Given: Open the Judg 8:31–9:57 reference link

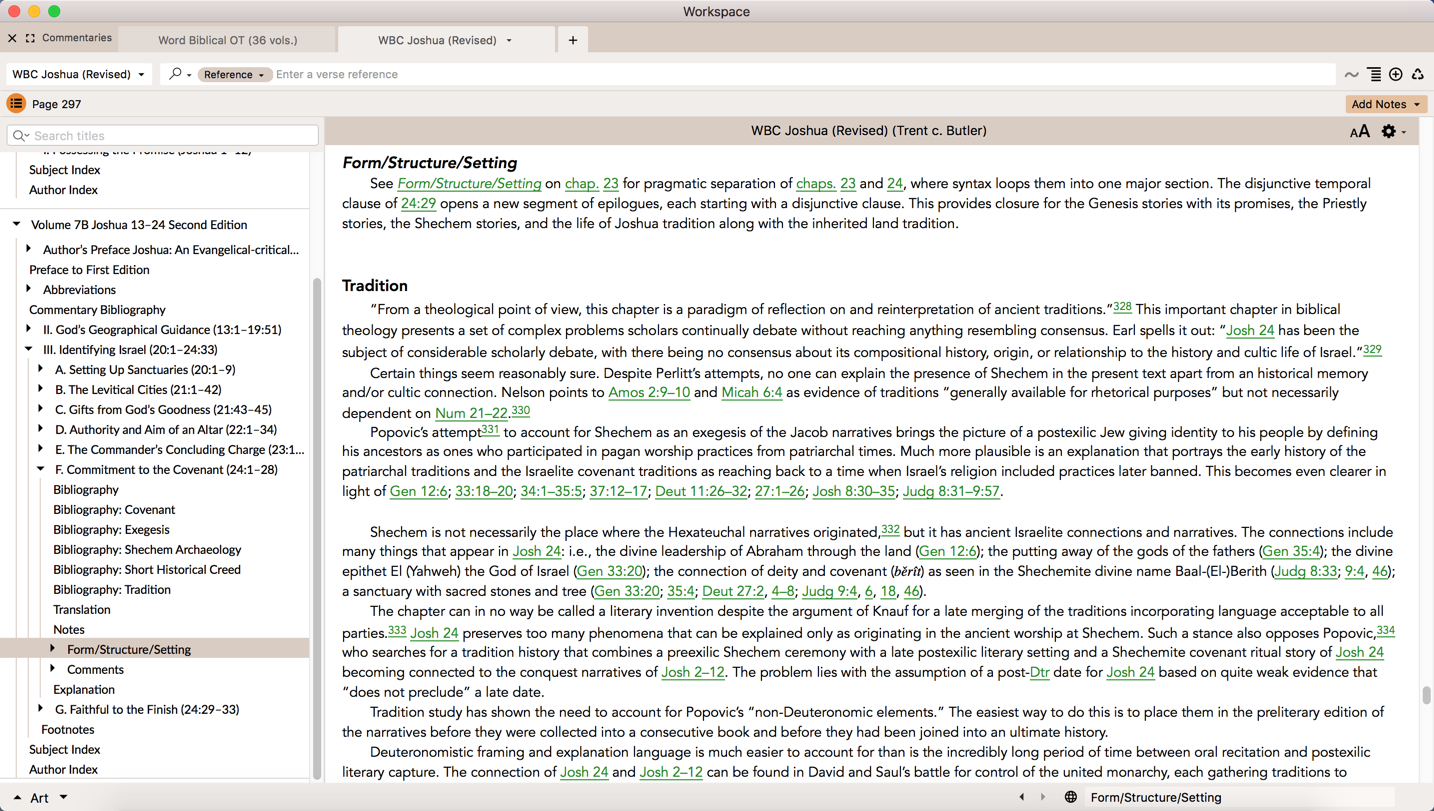Looking at the screenshot, I should click(x=951, y=491).
